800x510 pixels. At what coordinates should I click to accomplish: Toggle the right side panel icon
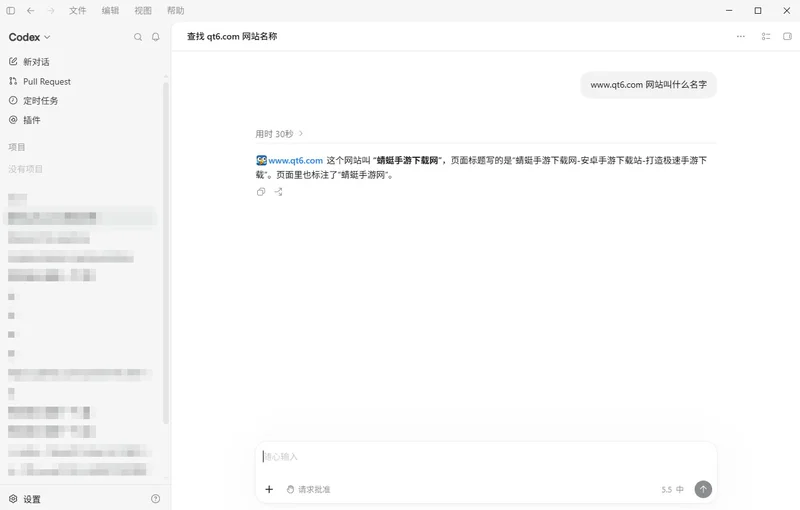tap(787, 36)
